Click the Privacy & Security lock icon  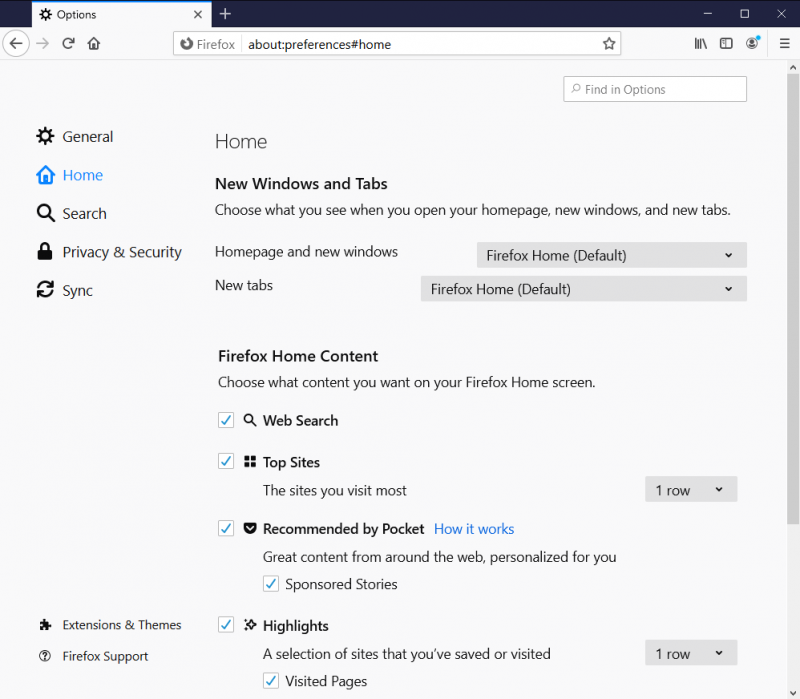tap(45, 252)
